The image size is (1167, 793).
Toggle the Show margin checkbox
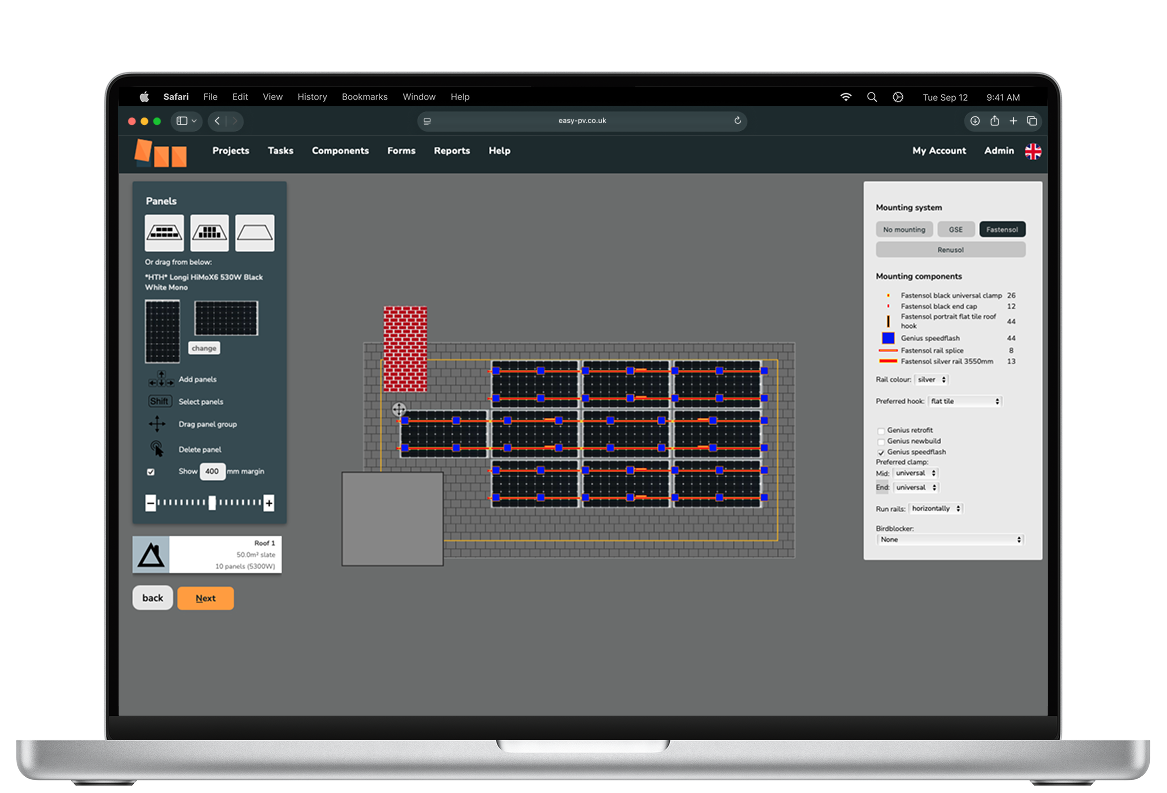click(151, 471)
